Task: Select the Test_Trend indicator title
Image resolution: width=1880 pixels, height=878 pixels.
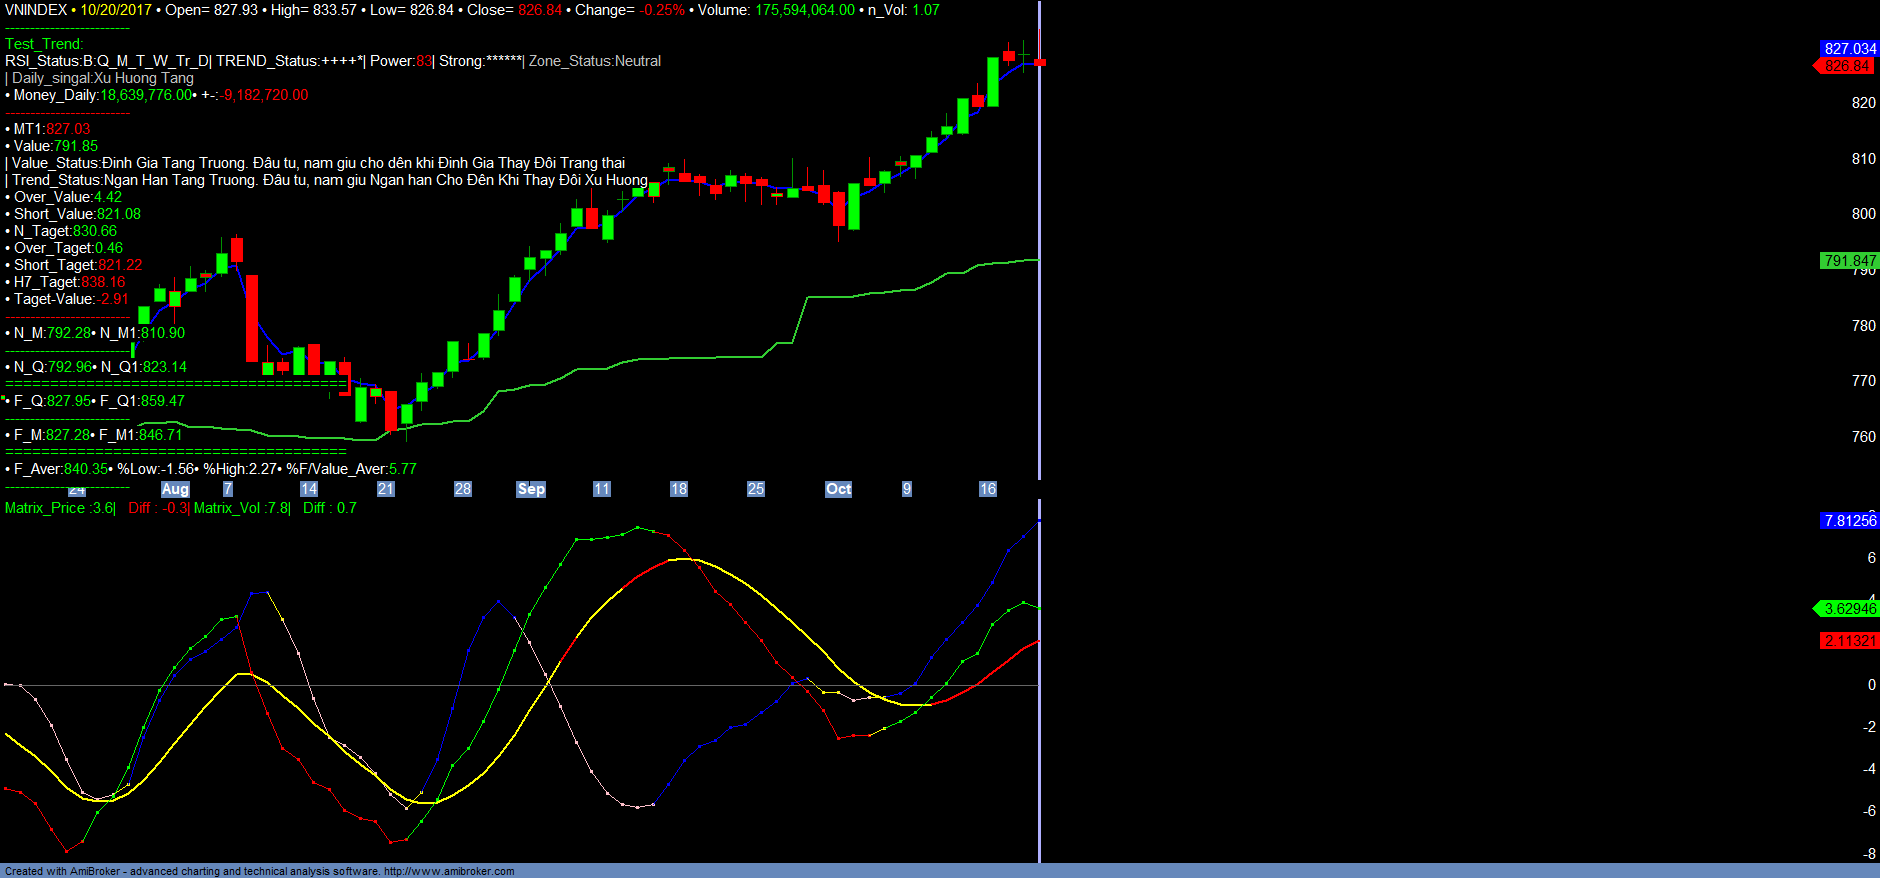Action: pyautogui.click(x=44, y=44)
